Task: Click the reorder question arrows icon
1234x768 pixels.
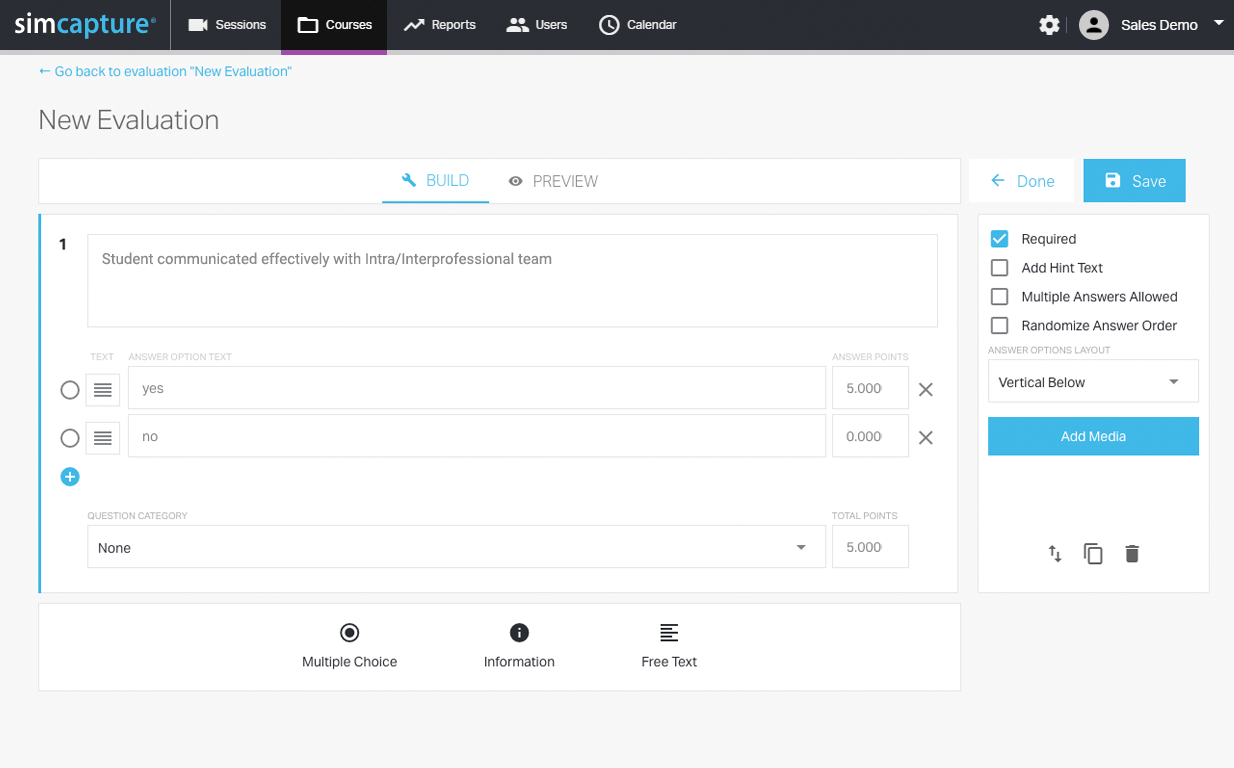Action: (x=1055, y=554)
